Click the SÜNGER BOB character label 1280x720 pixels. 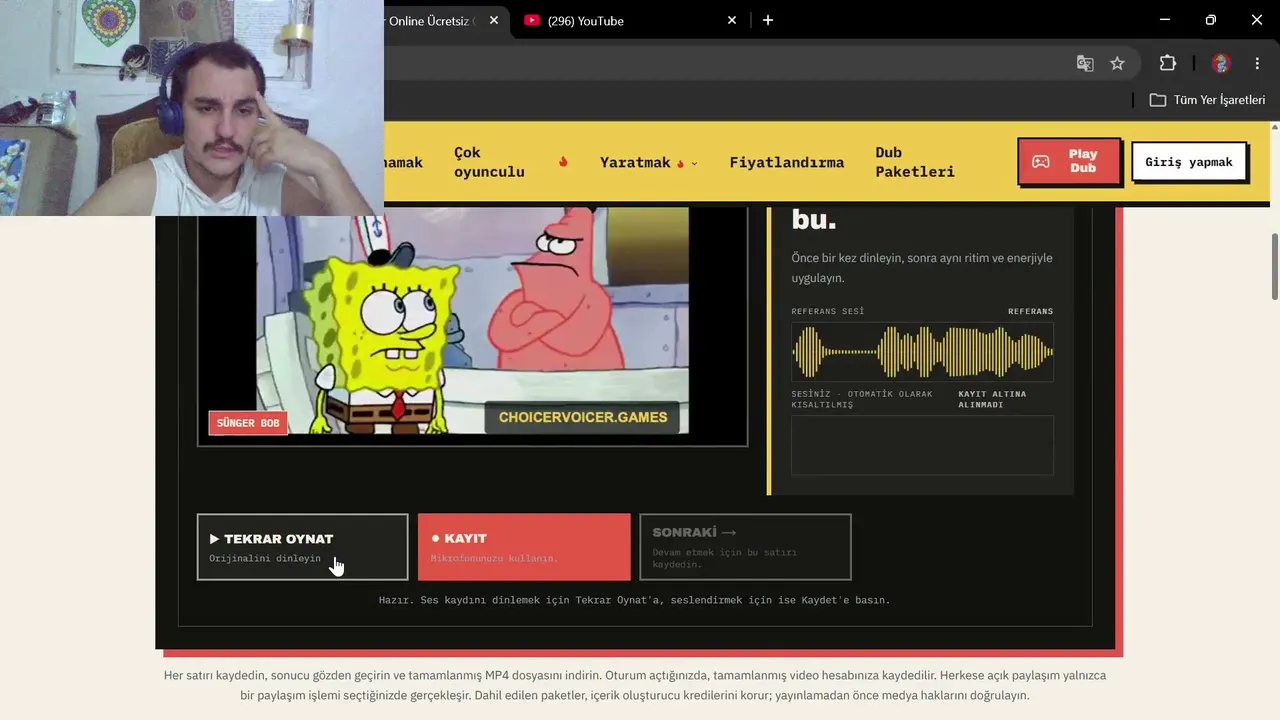pyautogui.click(x=248, y=423)
